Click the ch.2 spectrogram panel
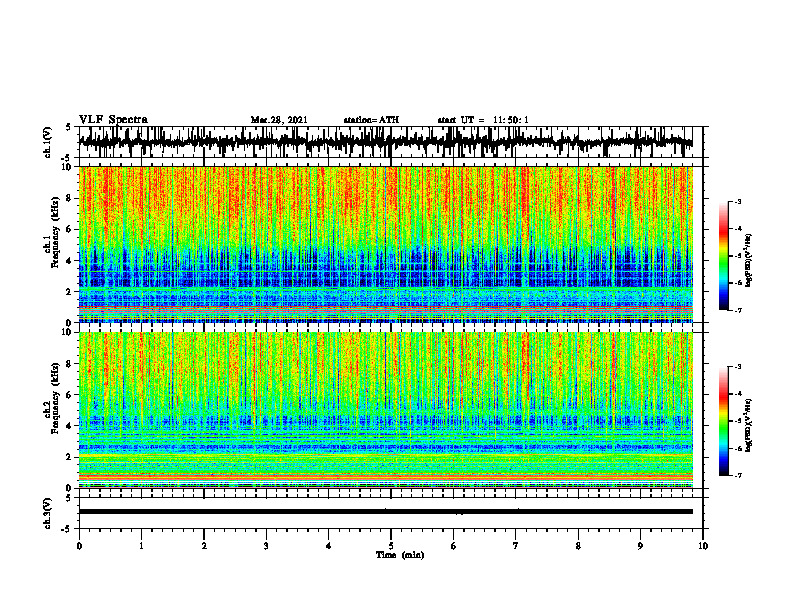The image size is (792, 612). tap(385, 410)
